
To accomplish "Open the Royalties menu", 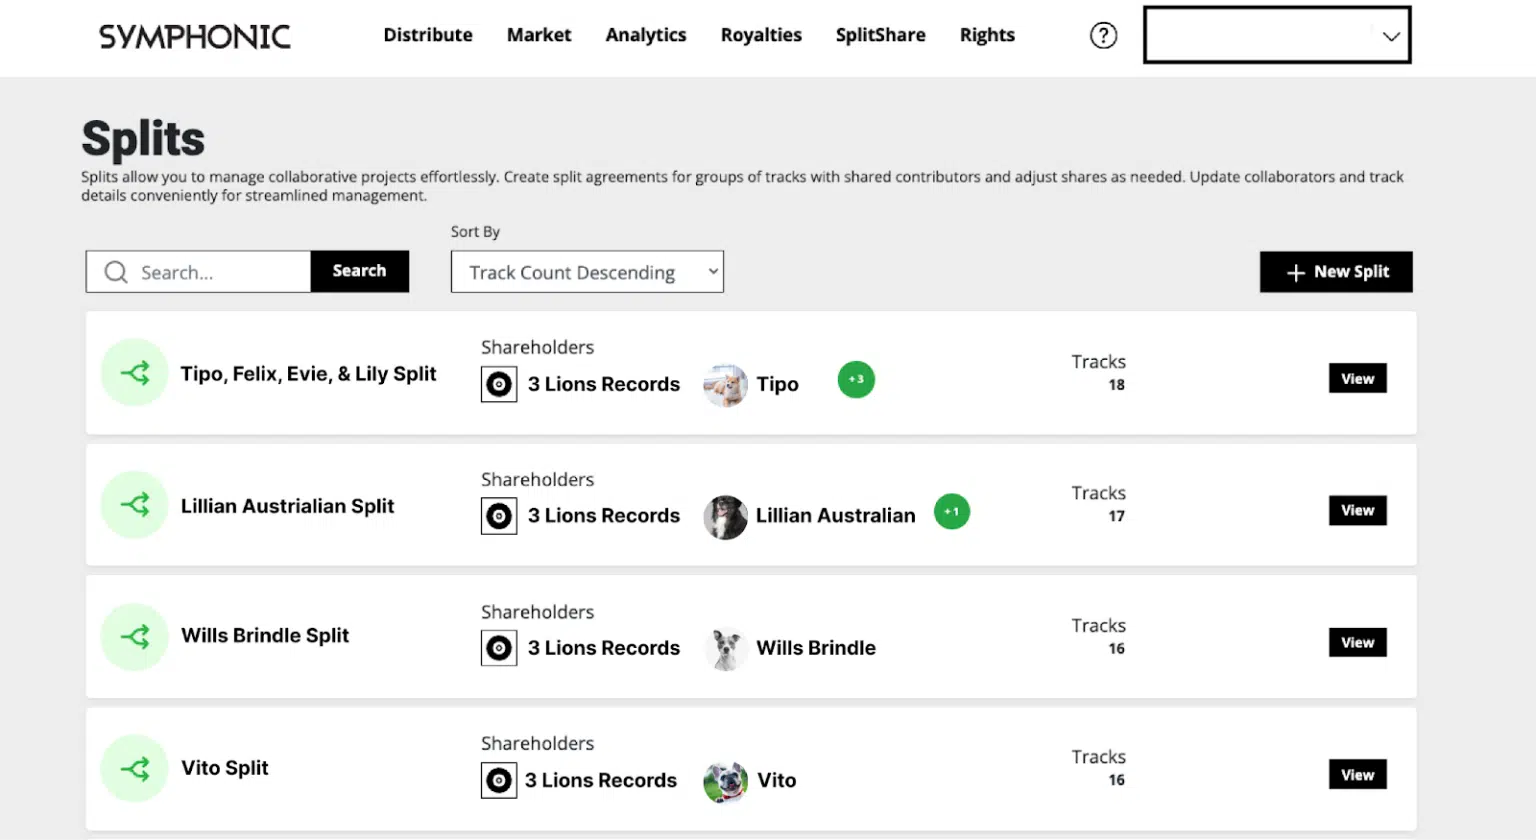I will coord(761,35).
